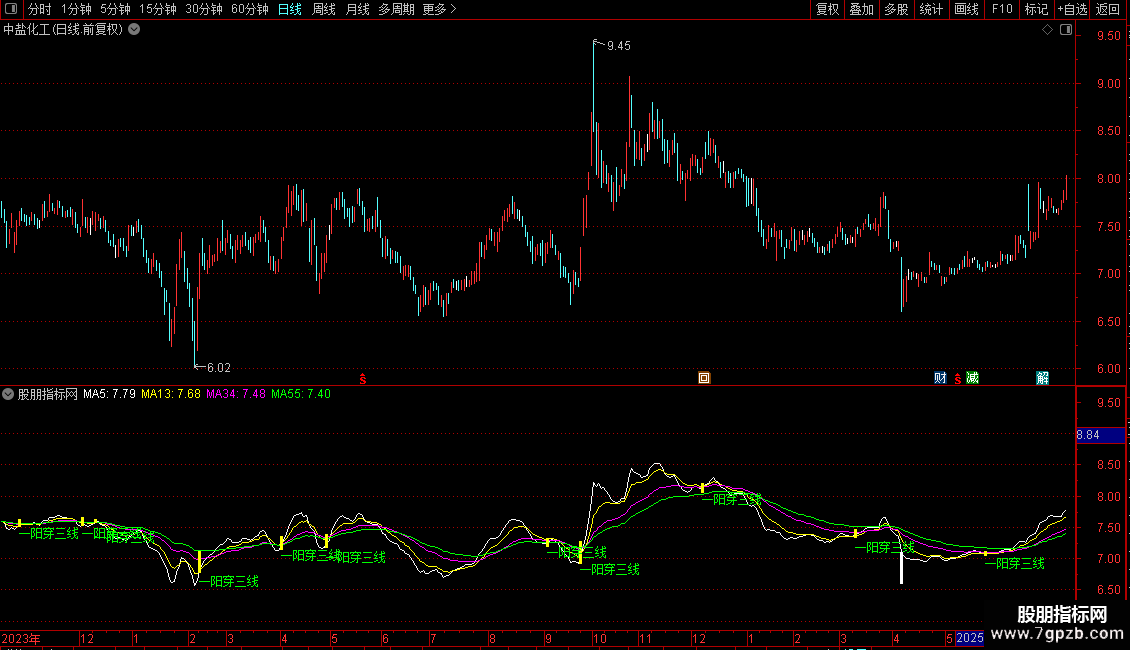Click the 返回 back button
This screenshot has width=1130, height=650.
tap(1108, 9)
